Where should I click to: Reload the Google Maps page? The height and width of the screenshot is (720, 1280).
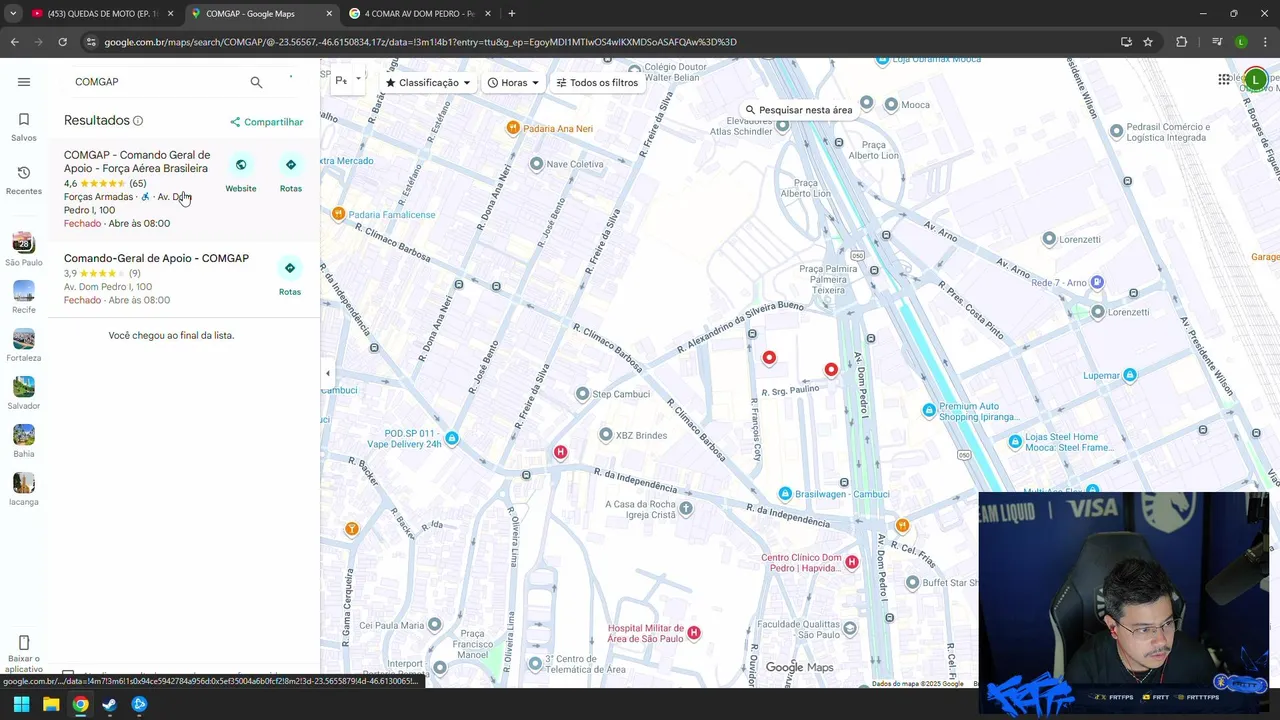62,42
